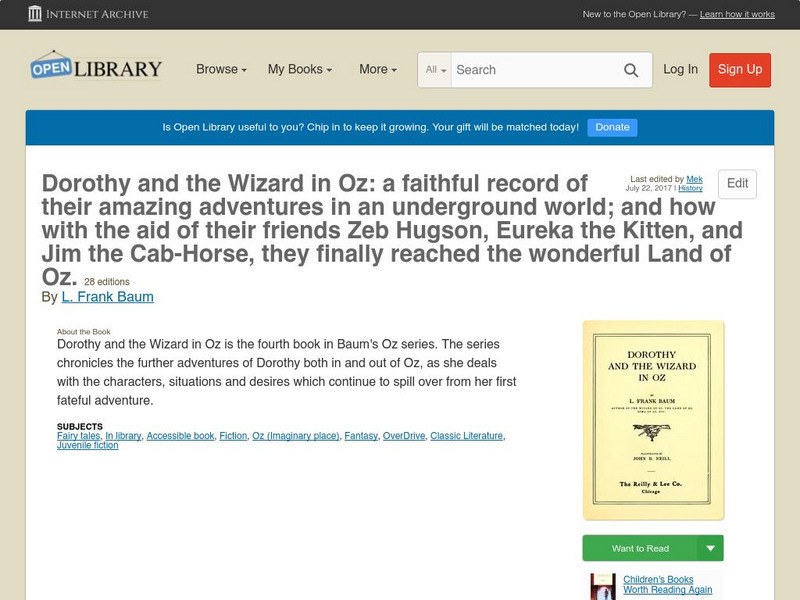Select the Juvenile fiction subject link
Viewport: 800px width, 600px height.
click(87, 445)
